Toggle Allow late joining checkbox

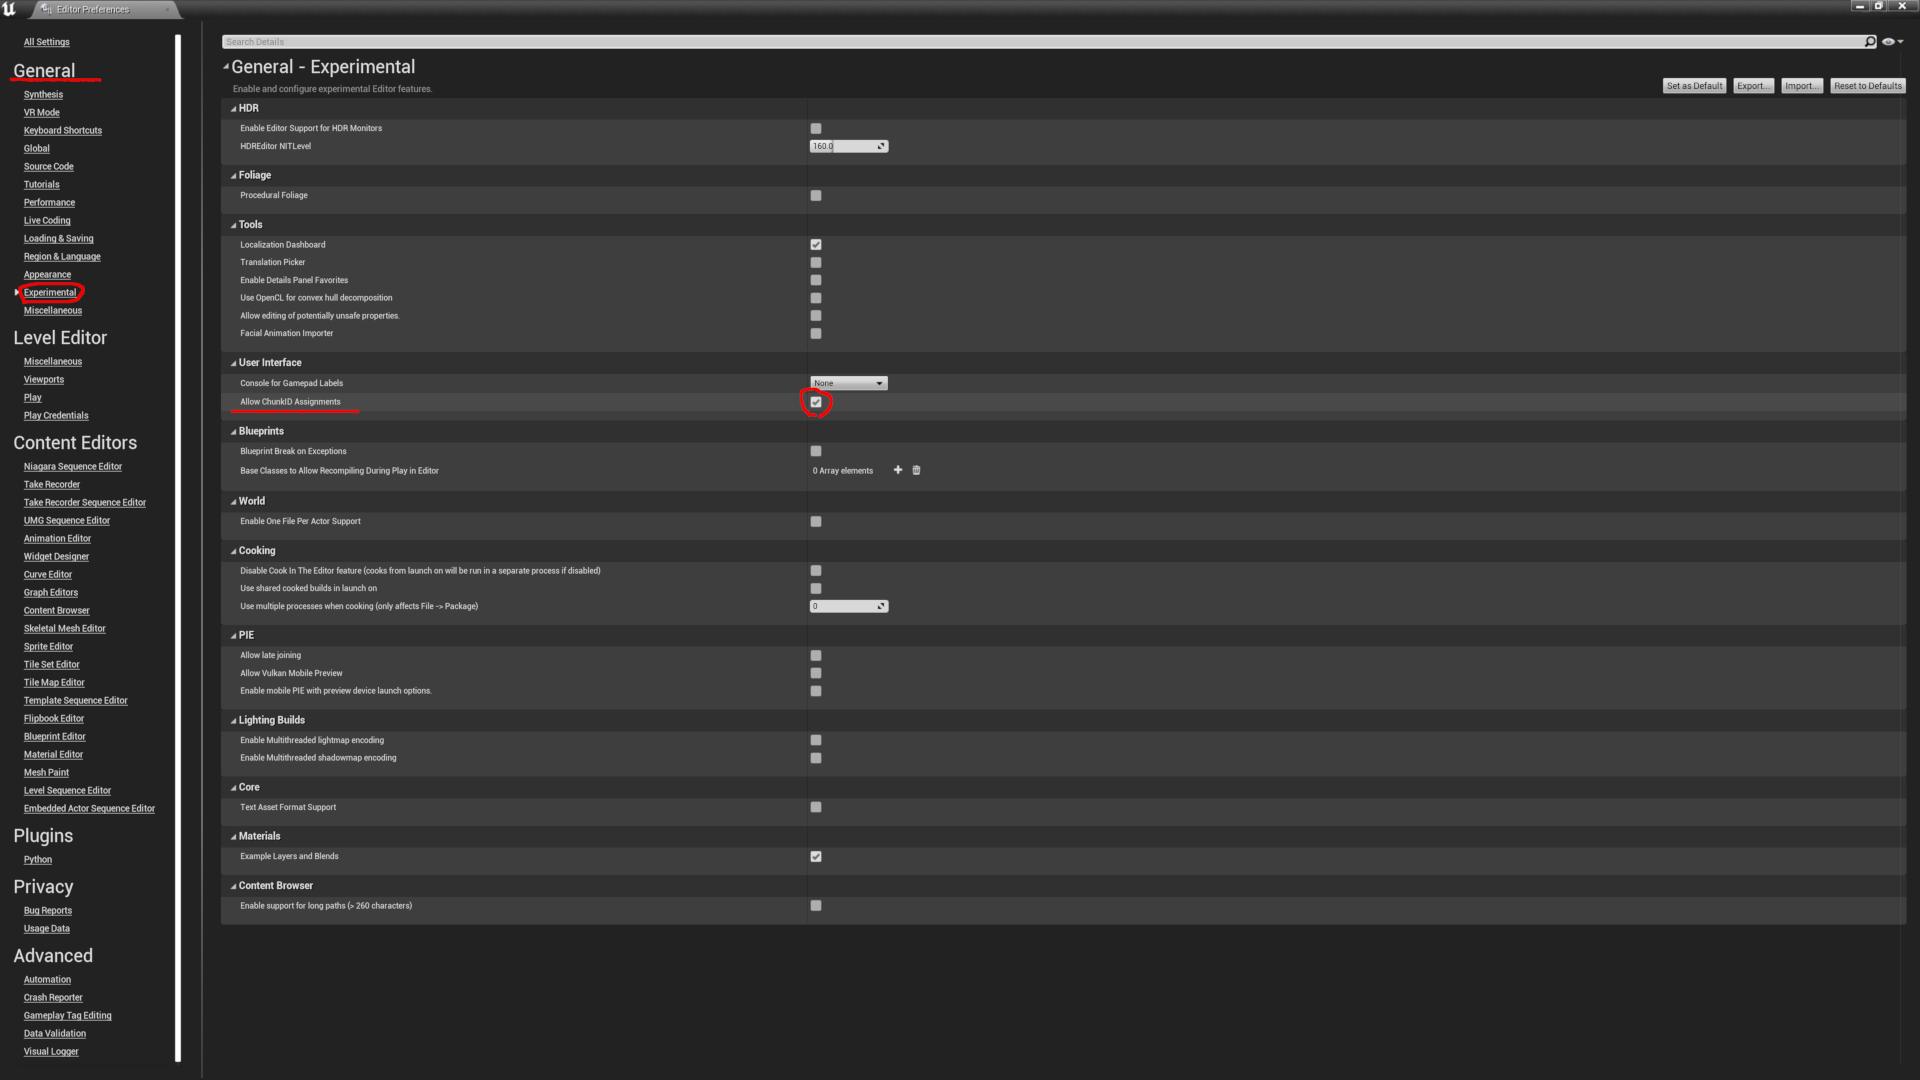pos(816,656)
